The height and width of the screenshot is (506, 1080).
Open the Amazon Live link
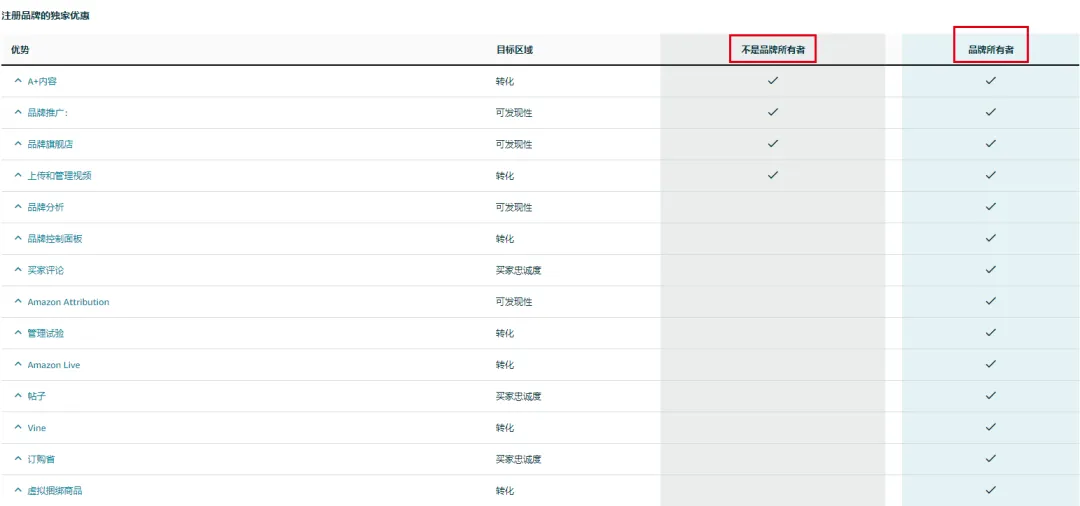[54, 365]
